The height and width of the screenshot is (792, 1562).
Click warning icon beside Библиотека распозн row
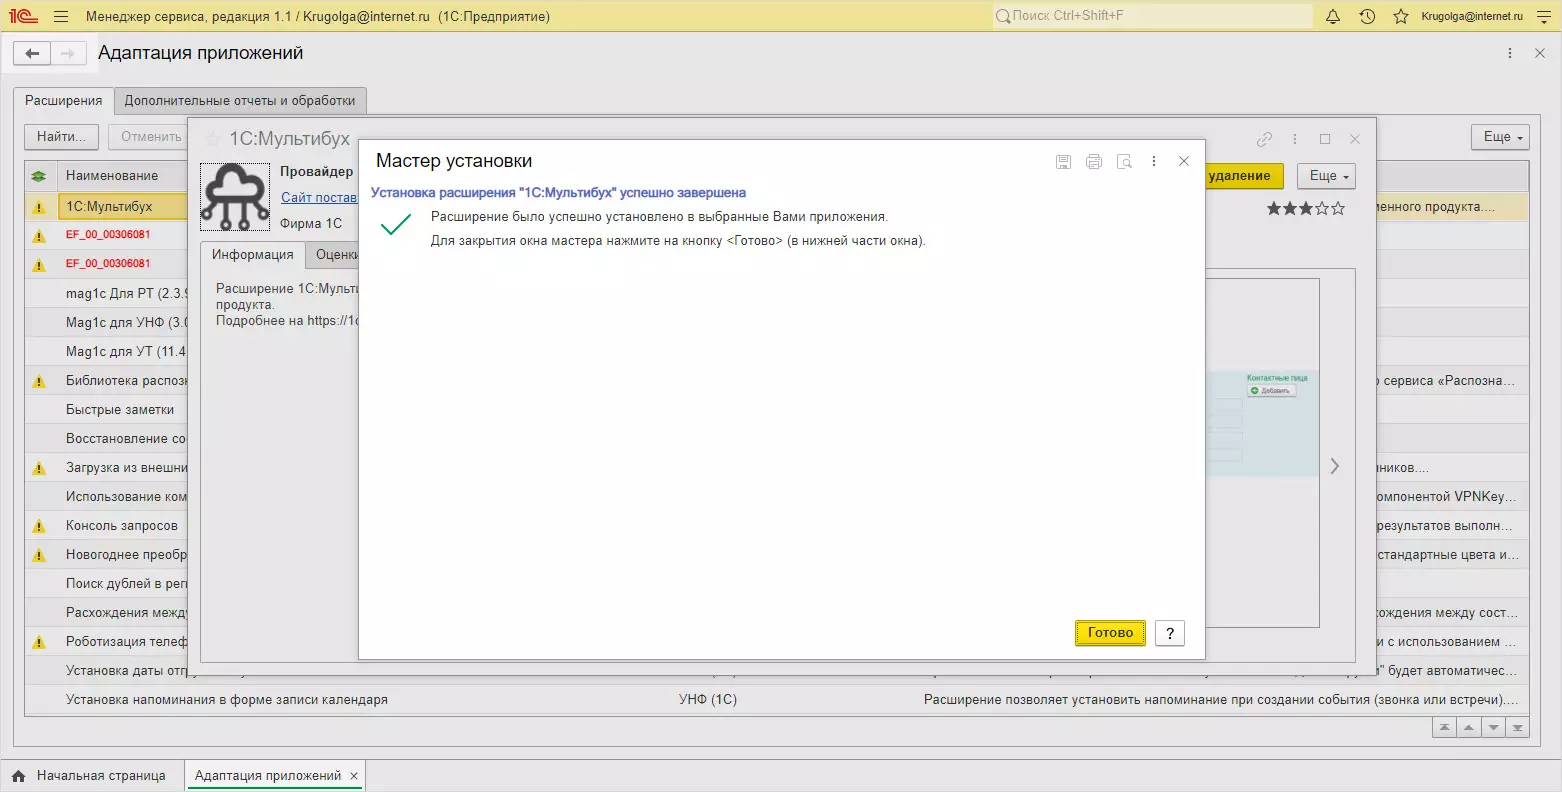[39, 381]
